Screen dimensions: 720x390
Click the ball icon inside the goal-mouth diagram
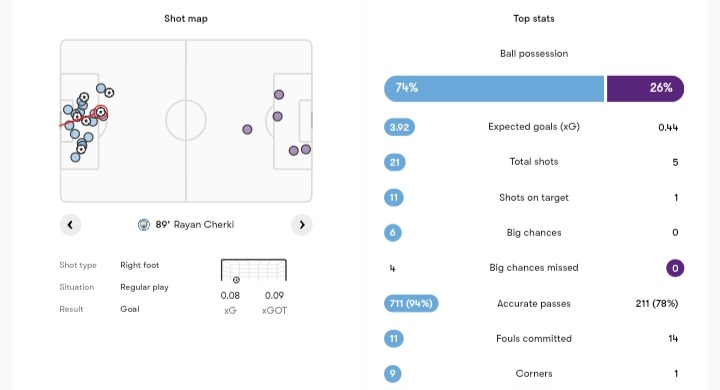[236, 280]
